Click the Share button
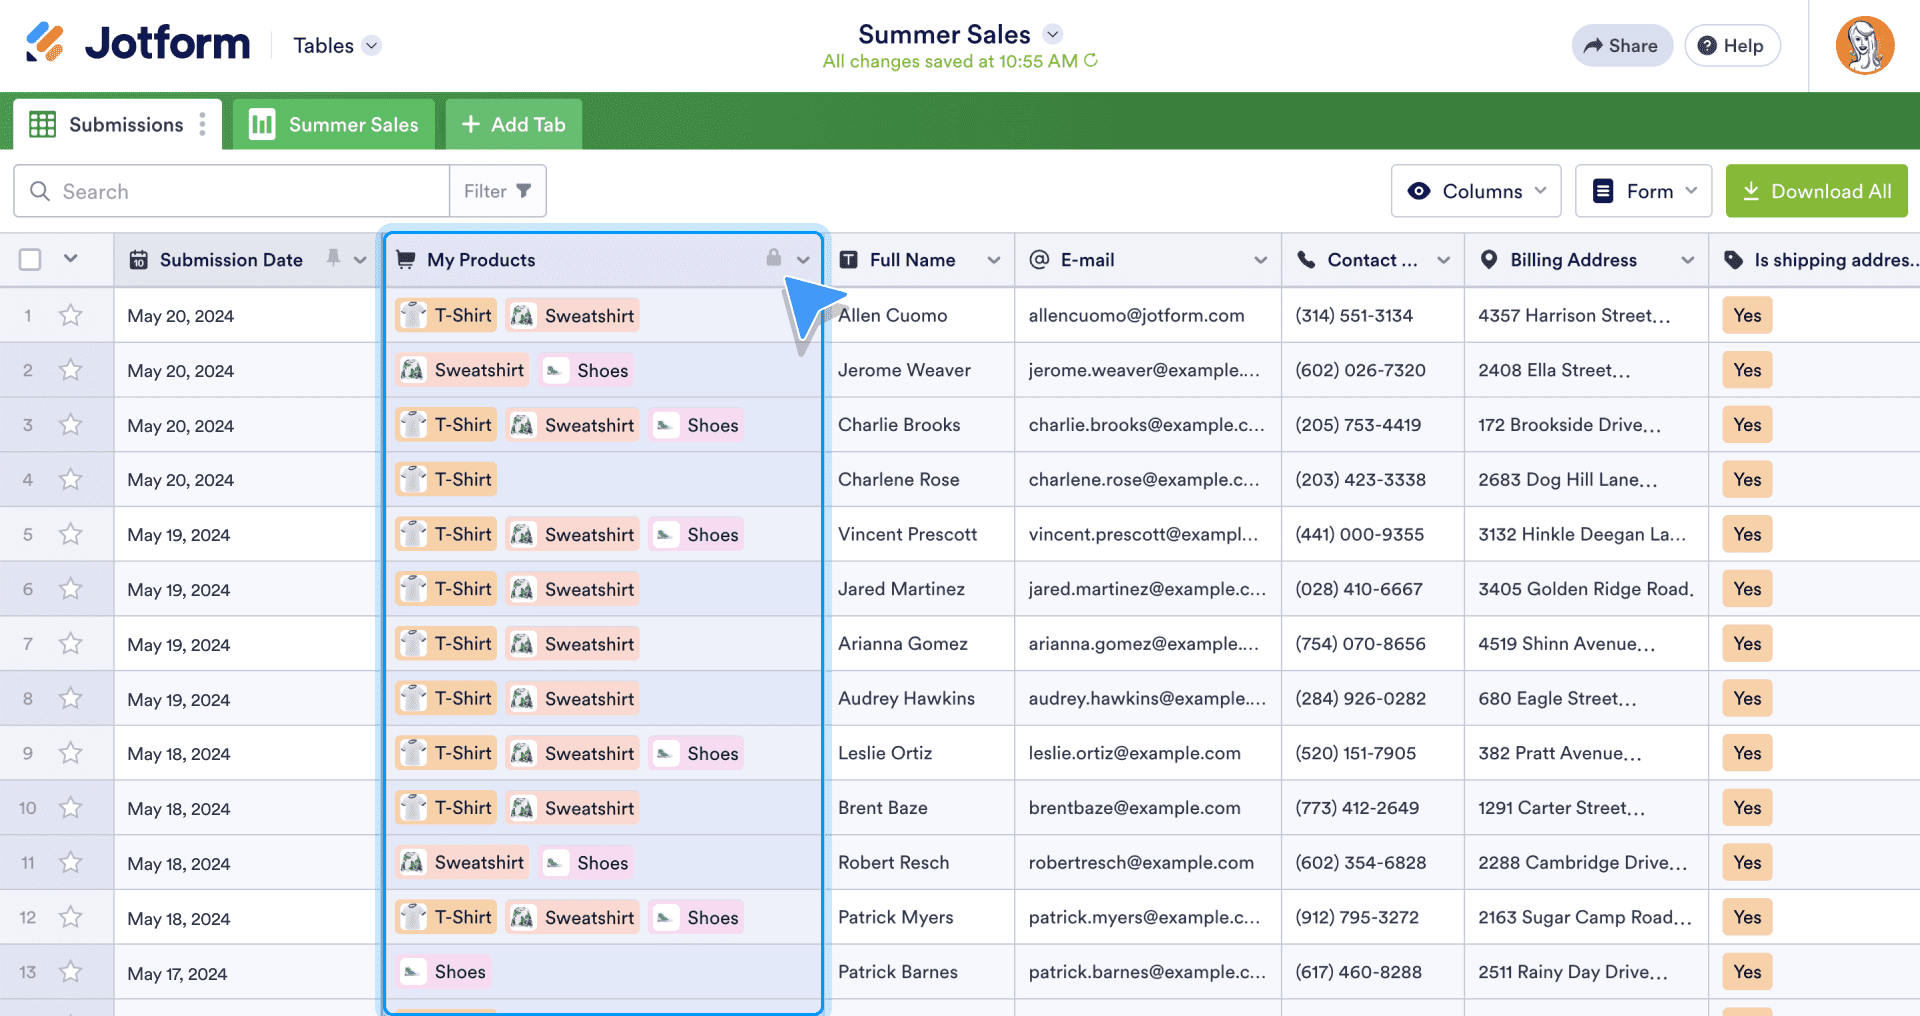1920x1016 pixels. coord(1621,46)
